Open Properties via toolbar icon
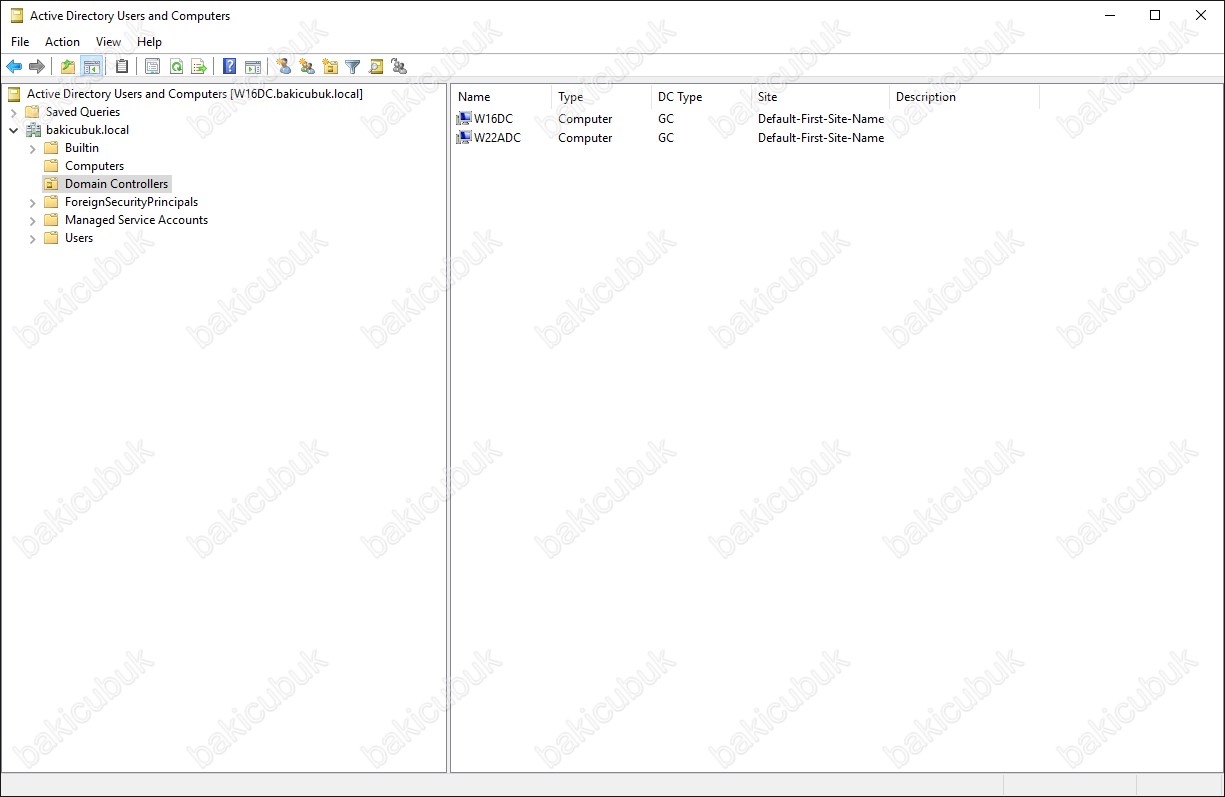The height and width of the screenshot is (797, 1225). point(153,67)
